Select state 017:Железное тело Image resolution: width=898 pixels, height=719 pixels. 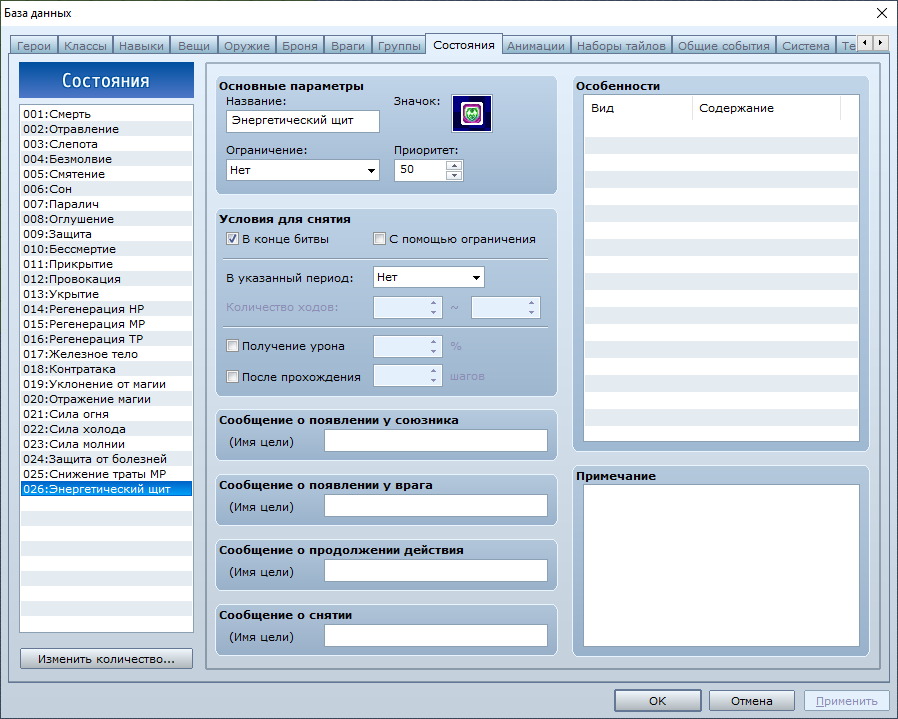click(x=107, y=354)
